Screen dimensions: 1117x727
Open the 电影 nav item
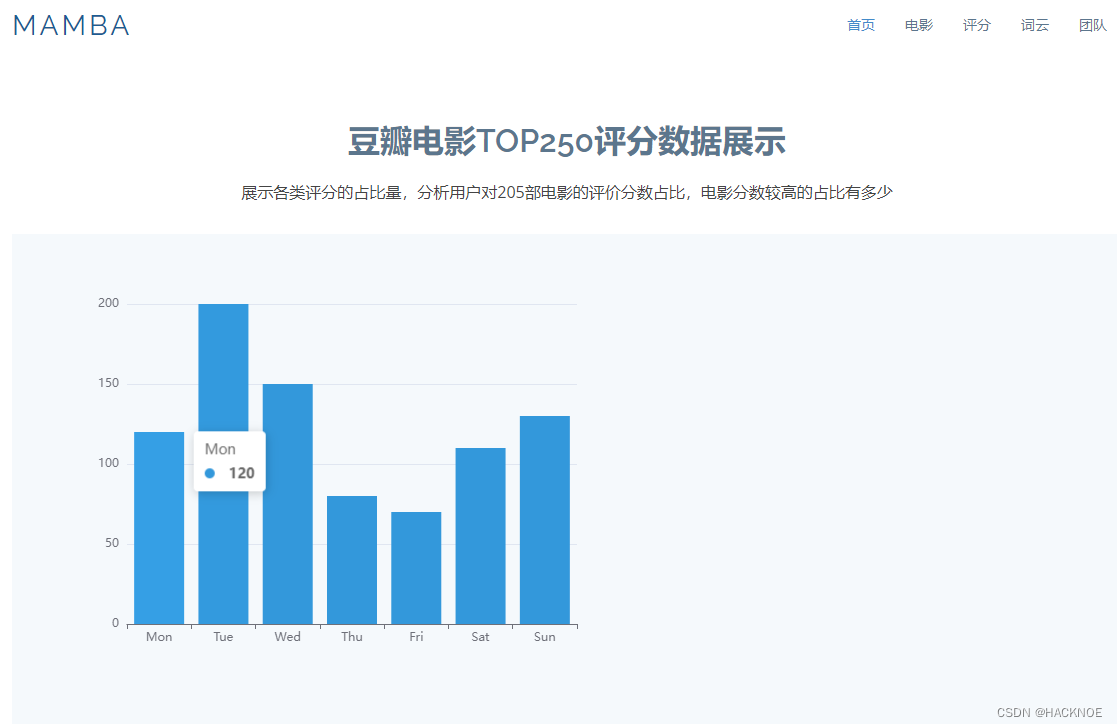(x=918, y=26)
